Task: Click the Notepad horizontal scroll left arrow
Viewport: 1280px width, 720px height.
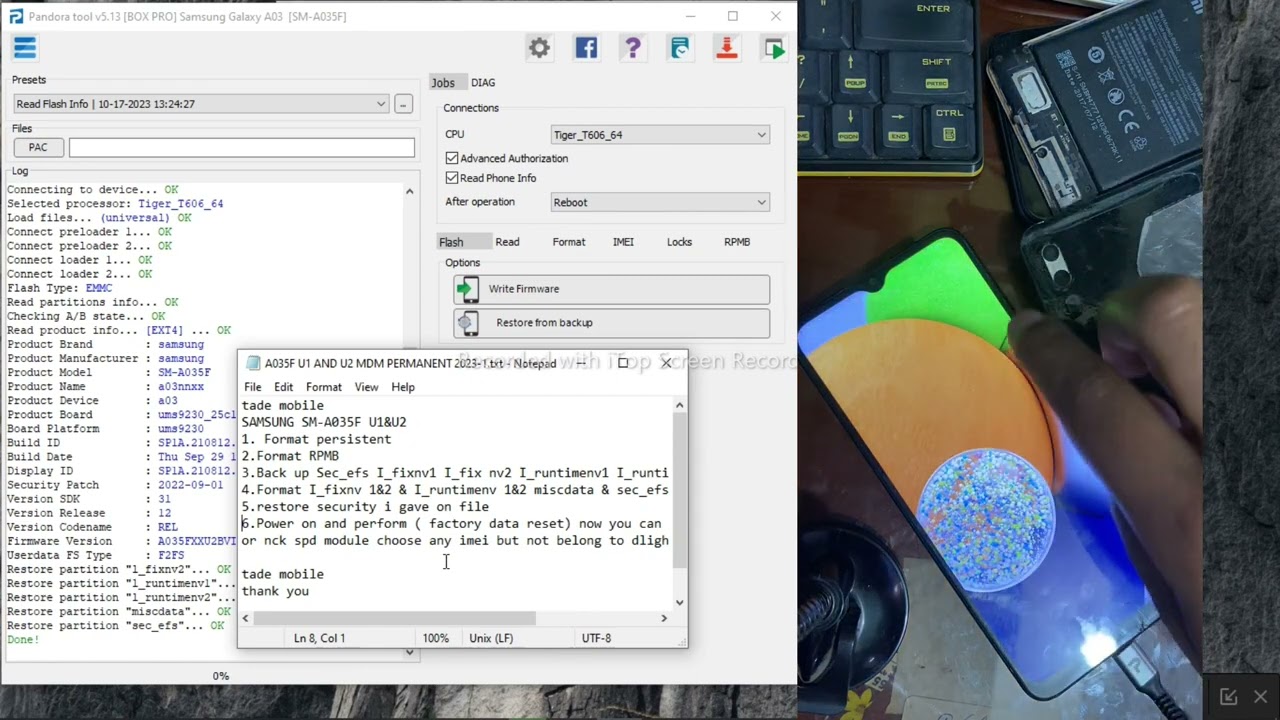Action: click(246, 618)
